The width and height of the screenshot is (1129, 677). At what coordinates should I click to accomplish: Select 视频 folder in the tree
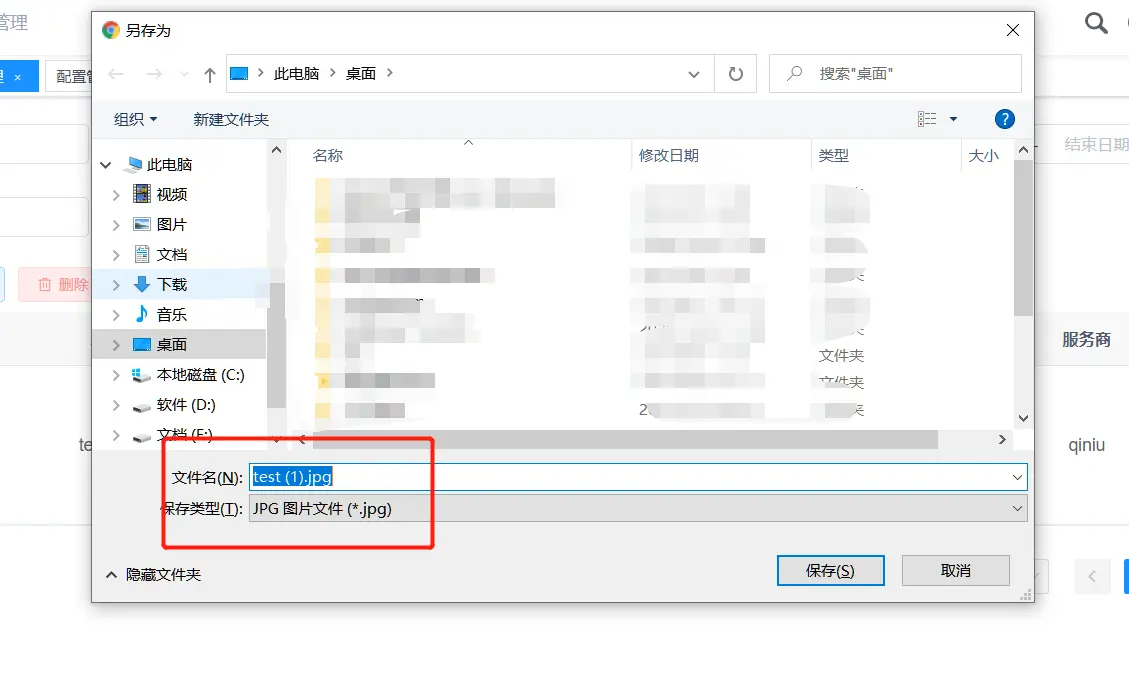click(x=171, y=194)
